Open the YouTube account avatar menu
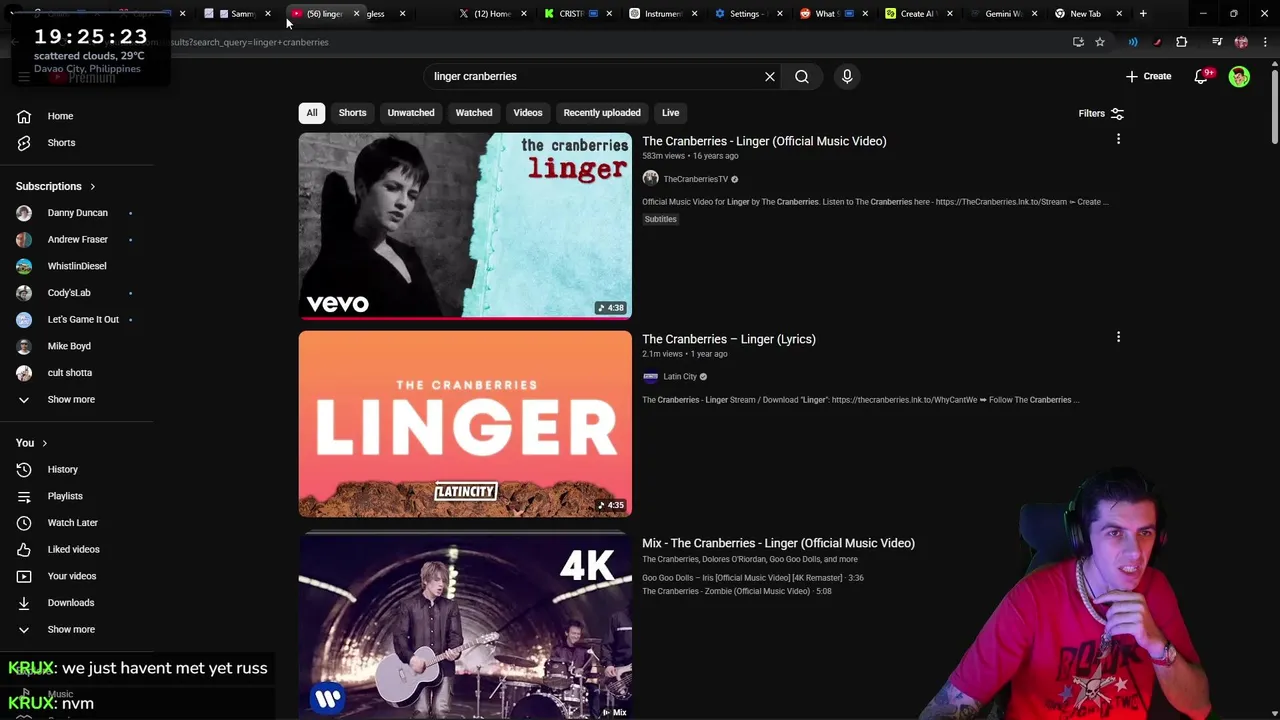 tap(1239, 76)
